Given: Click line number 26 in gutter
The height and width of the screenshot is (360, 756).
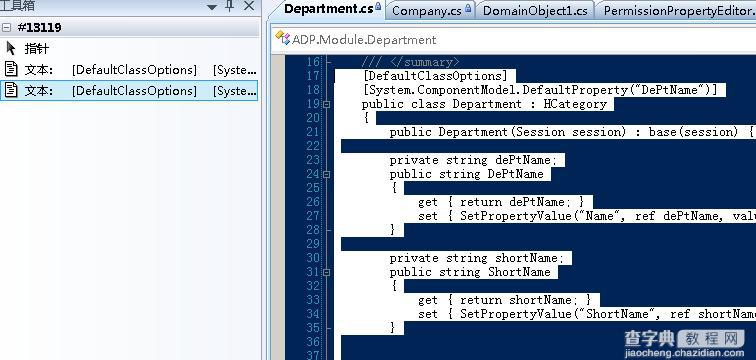Looking at the screenshot, I should (x=313, y=202).
